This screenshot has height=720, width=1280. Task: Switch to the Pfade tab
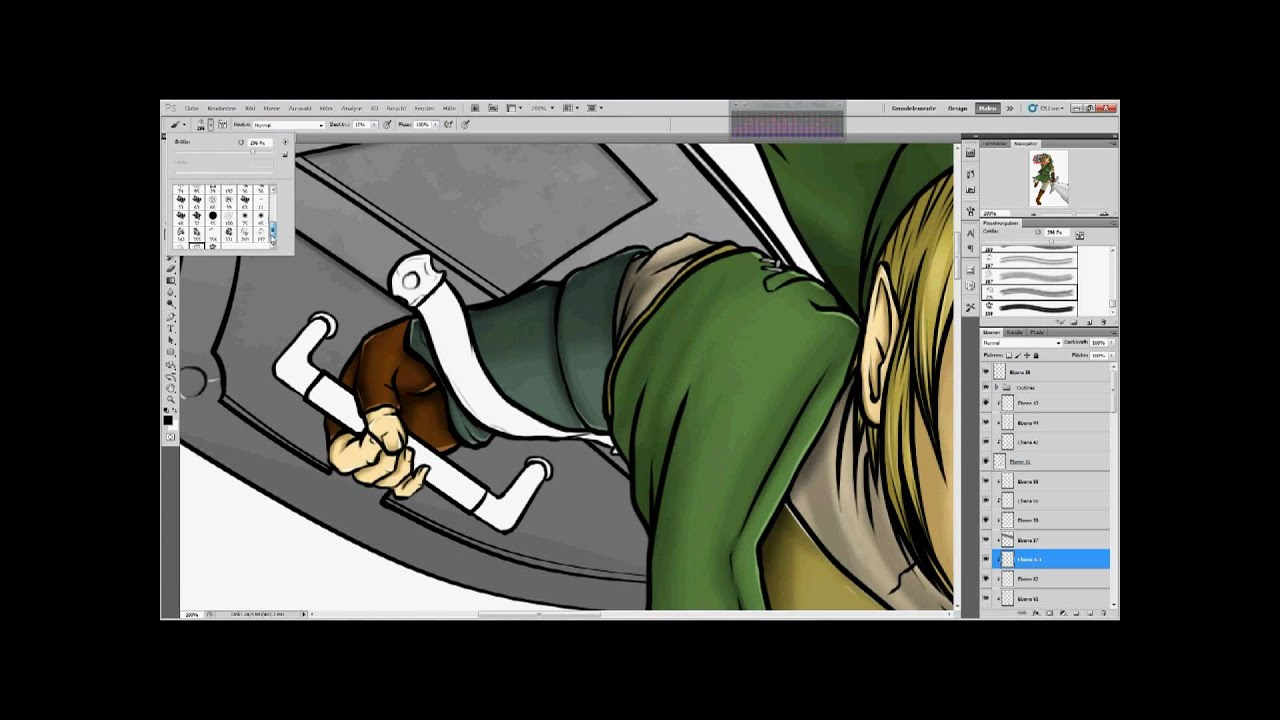pyautogui.click(x=1037, y=332)
